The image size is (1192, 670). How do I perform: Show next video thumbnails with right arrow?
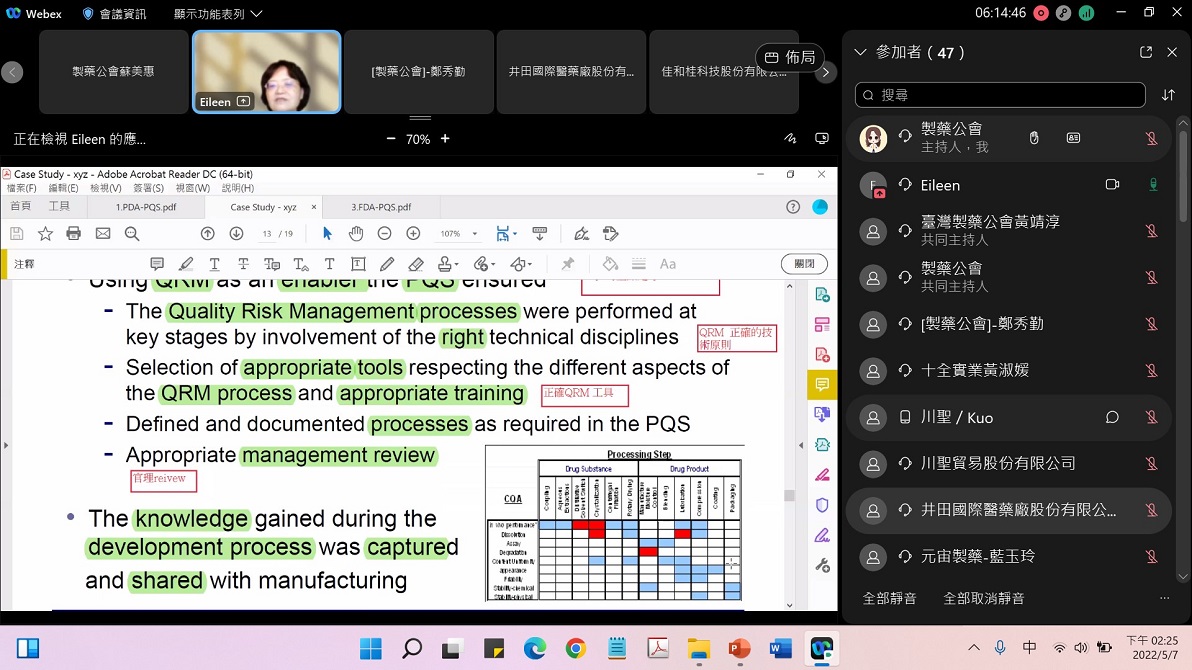(825, 72)
